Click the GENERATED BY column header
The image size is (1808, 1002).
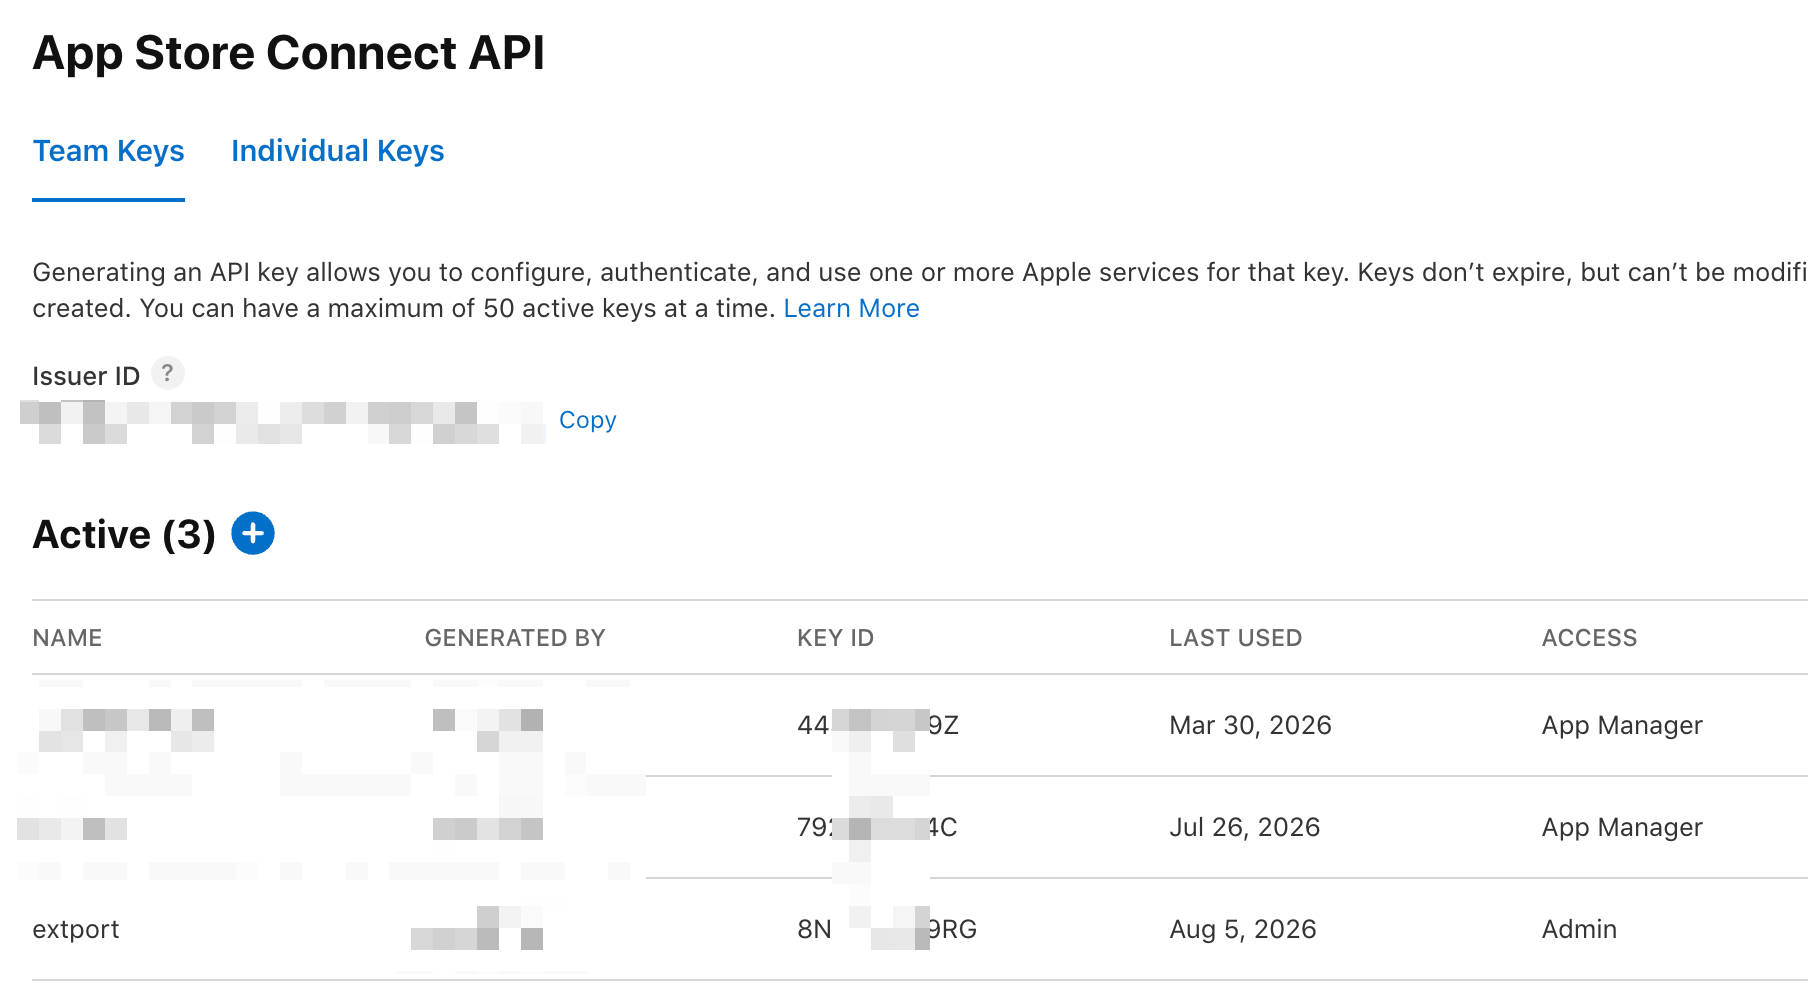pyautogui.click(x=515, y=638)
